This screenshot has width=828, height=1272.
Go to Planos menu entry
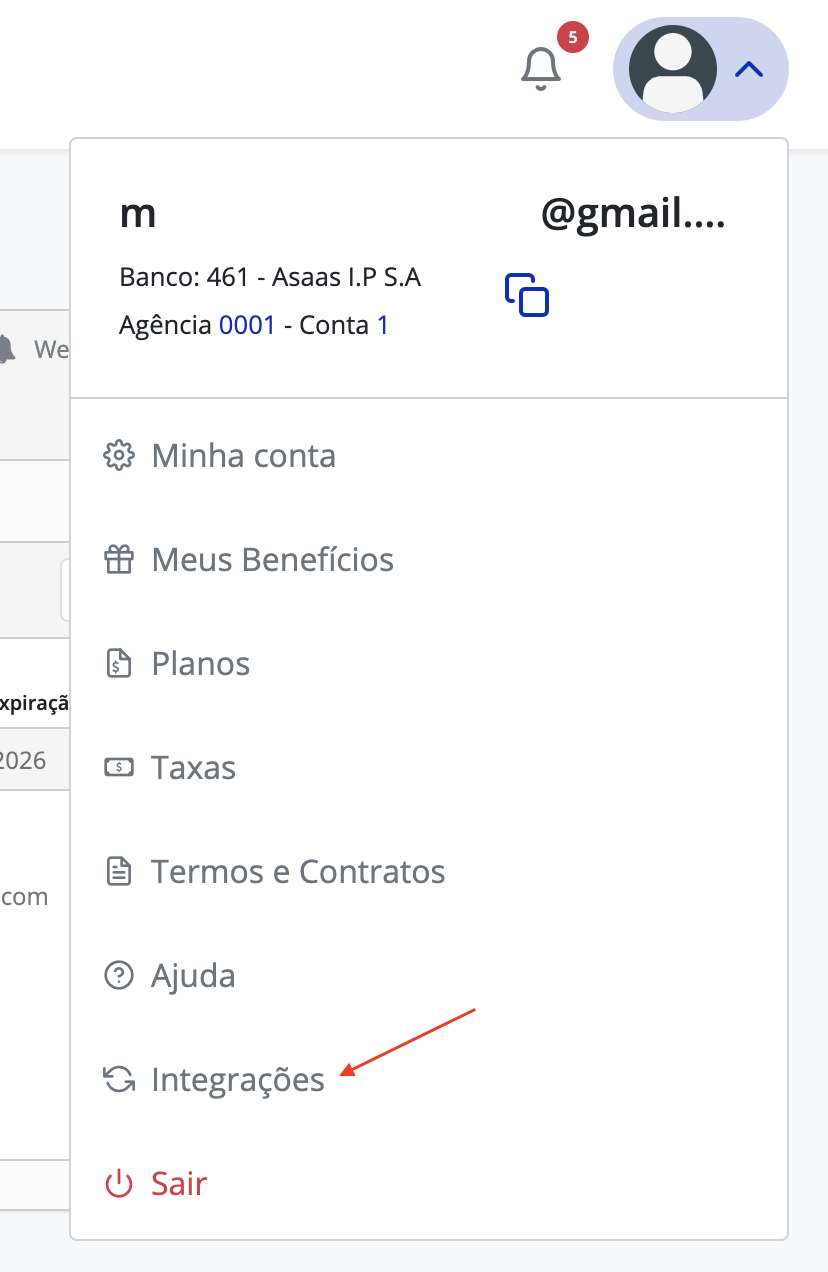(x=200, y=664)
